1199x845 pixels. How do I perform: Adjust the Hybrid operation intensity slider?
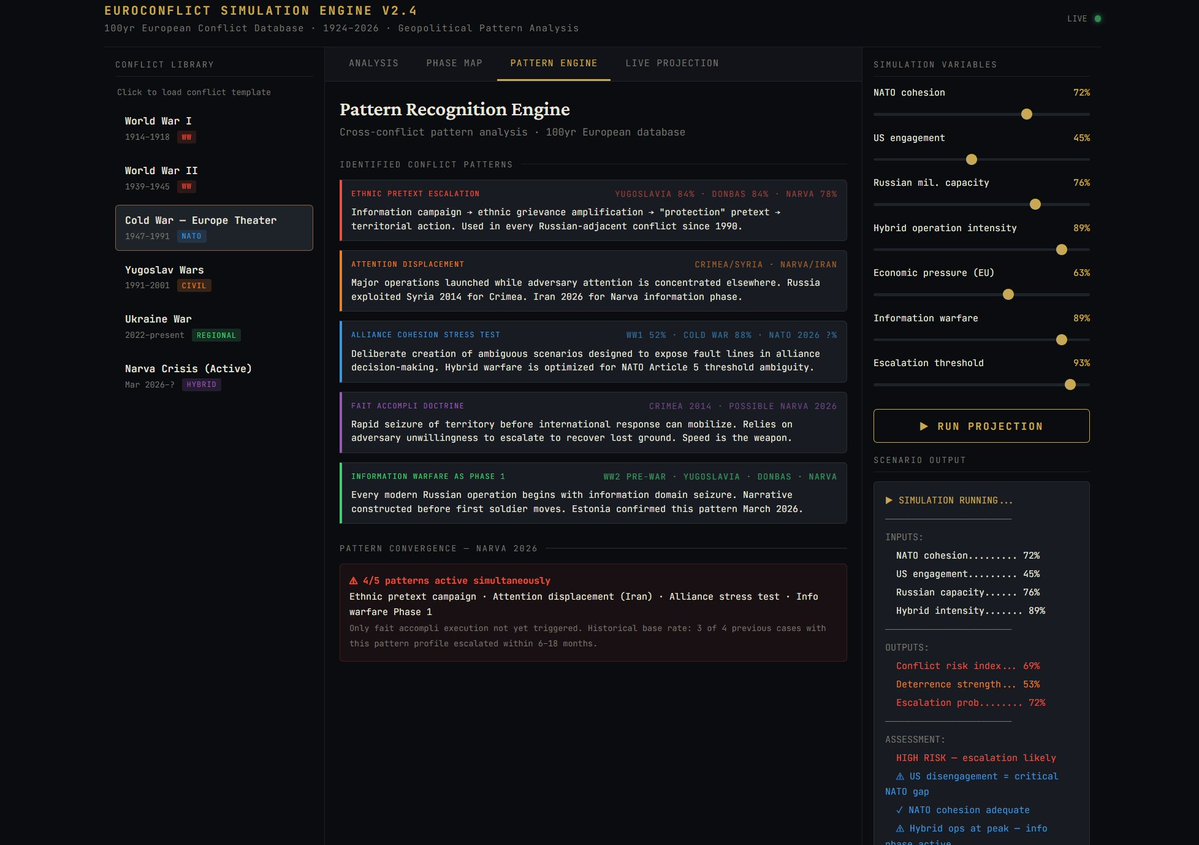(981, 249)
